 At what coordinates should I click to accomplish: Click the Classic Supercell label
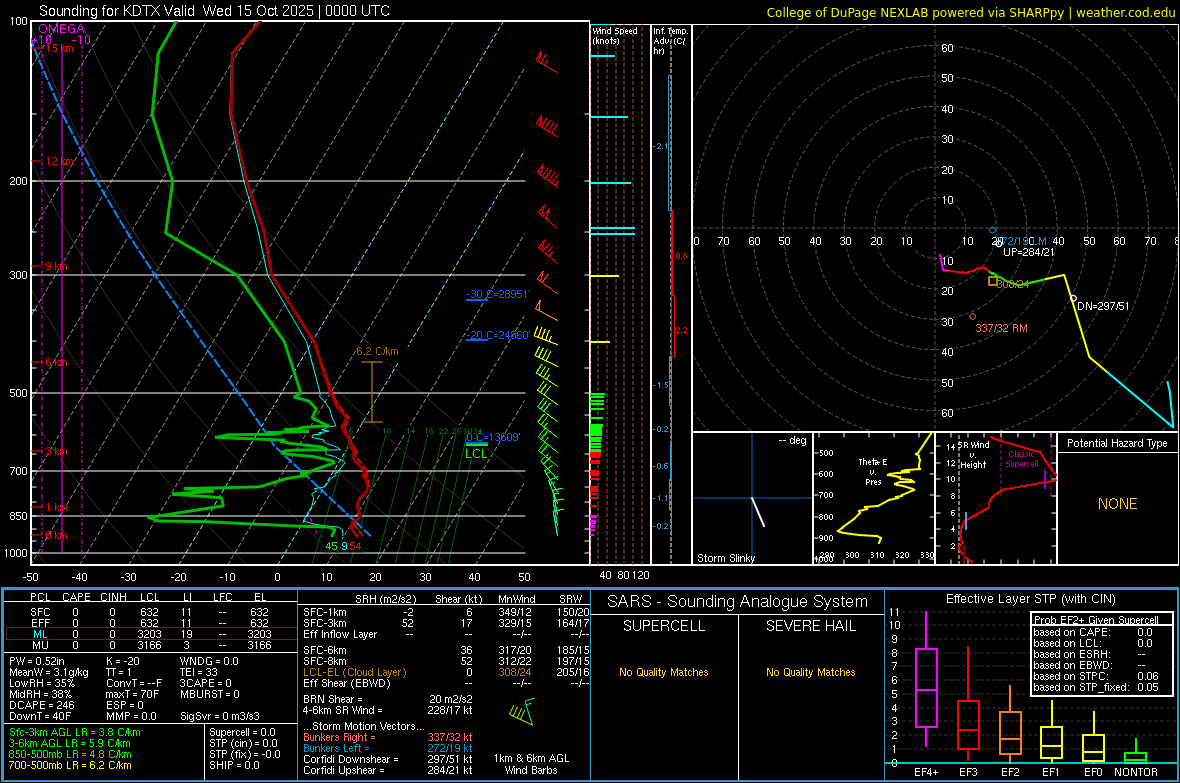pos(1021,459)
